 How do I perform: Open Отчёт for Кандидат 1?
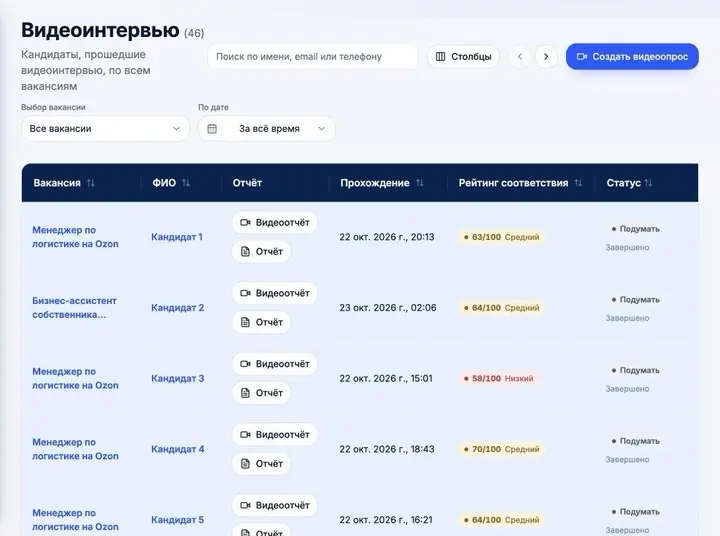pos(261,251)
